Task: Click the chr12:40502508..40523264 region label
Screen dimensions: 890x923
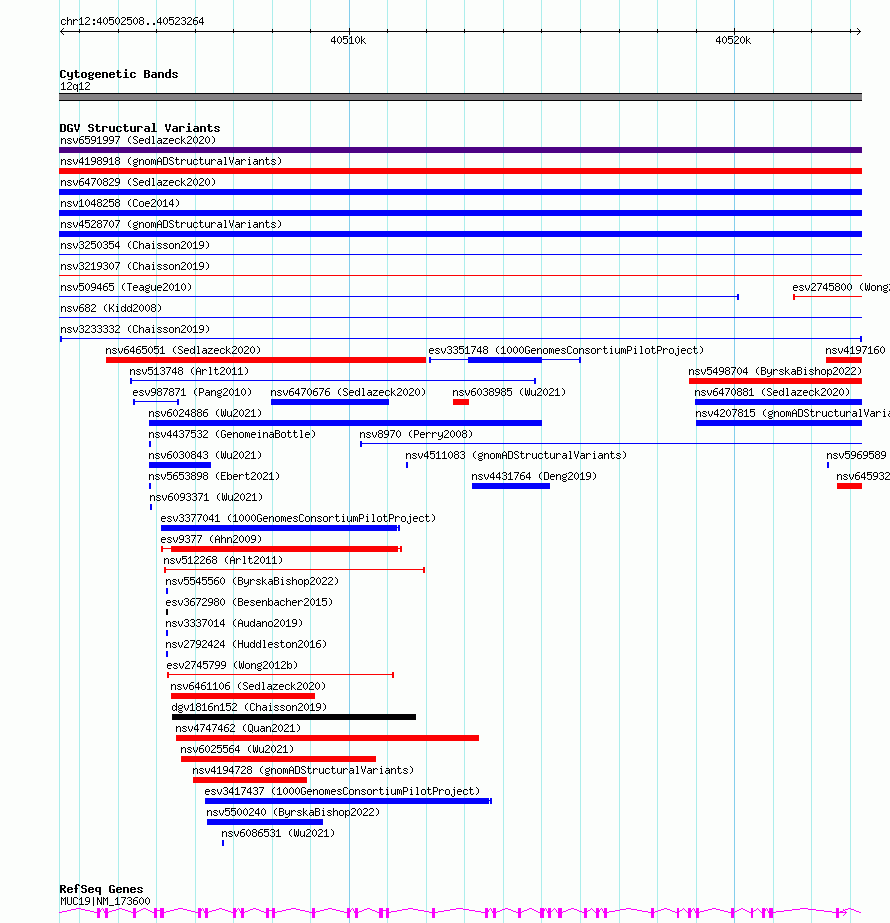Action: click(132, 21)
